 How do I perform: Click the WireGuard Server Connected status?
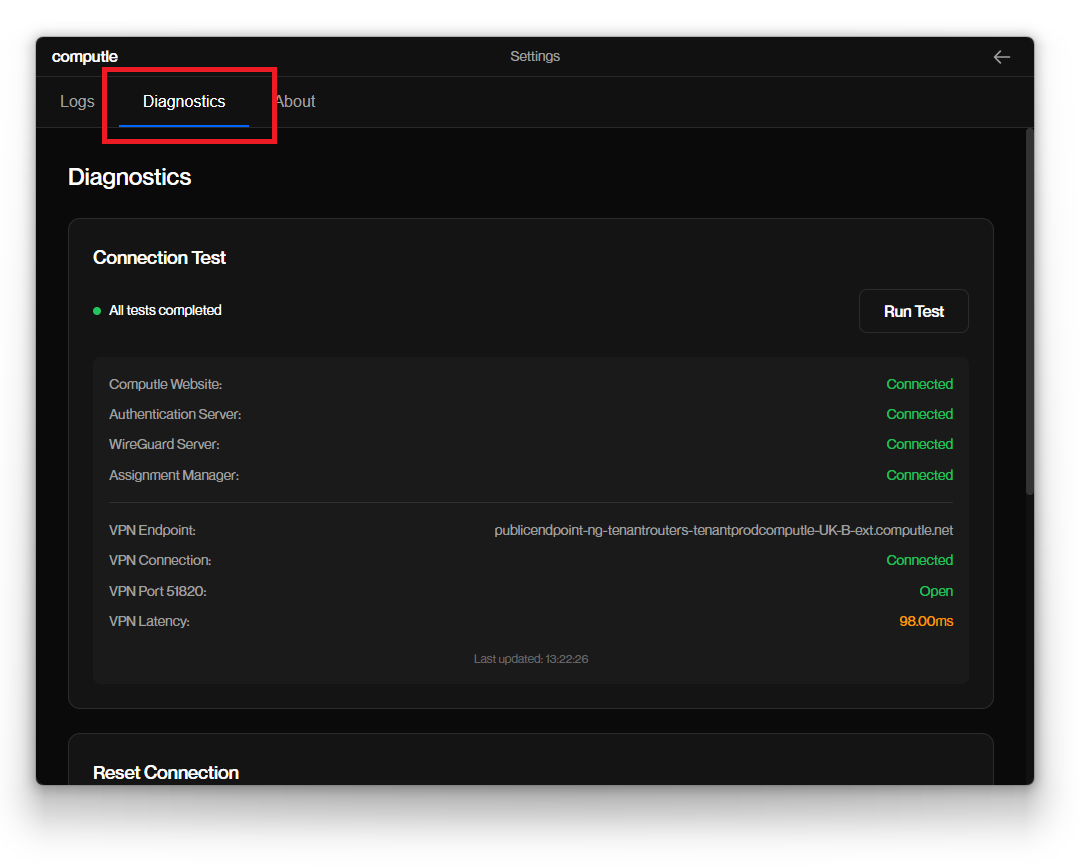[x=919, y=444]
